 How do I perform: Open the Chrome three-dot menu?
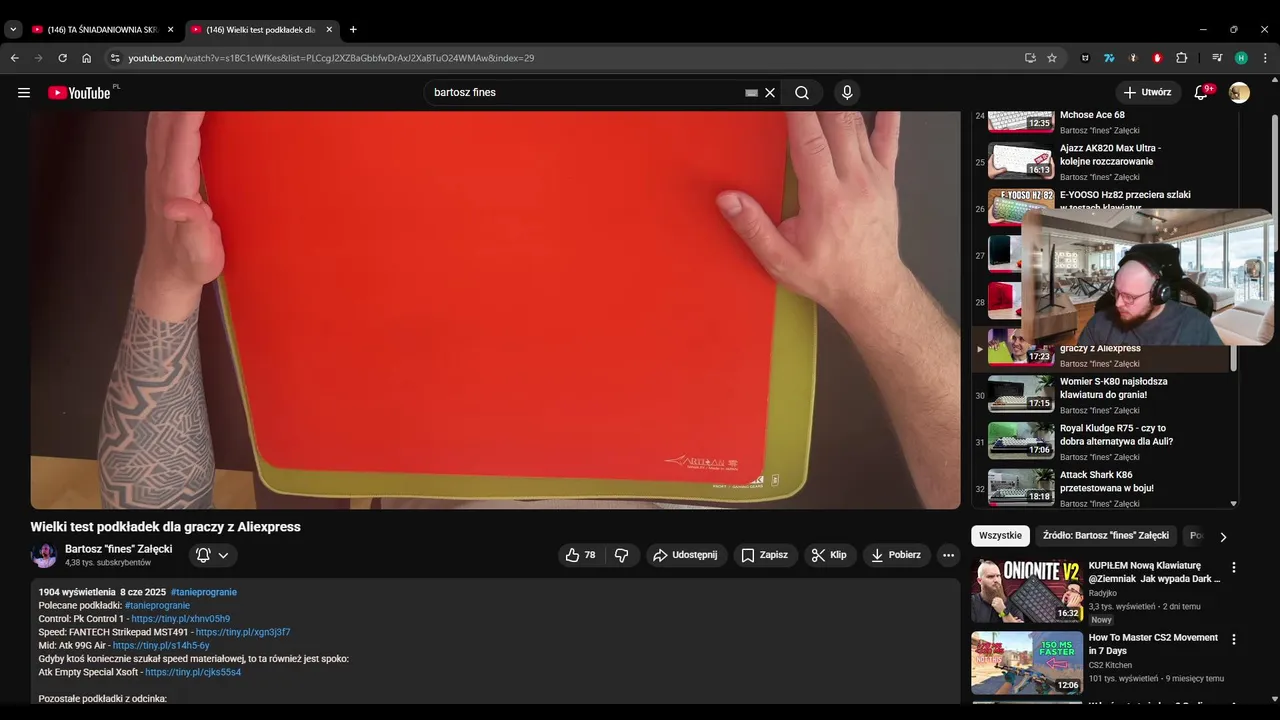pyautogui.click(x=1265, y=58)
